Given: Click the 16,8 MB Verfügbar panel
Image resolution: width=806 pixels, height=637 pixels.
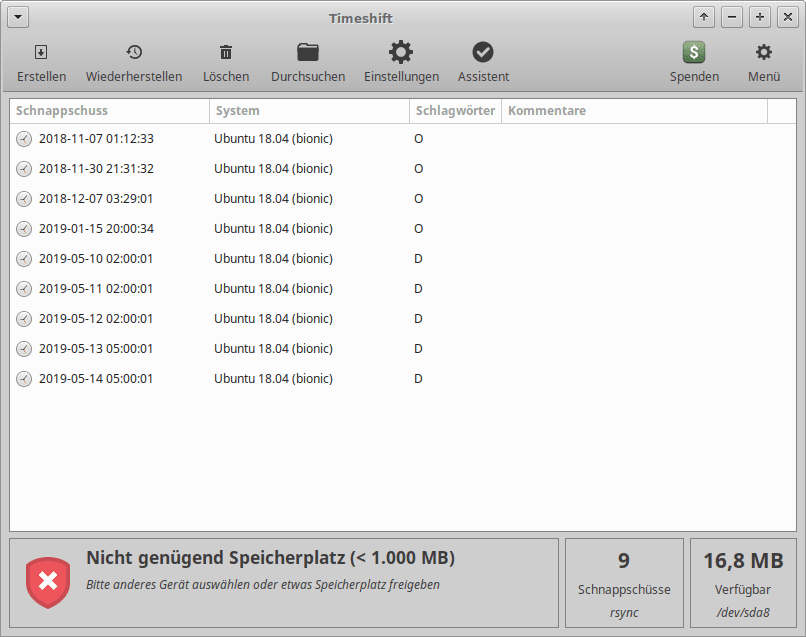Looking at the screenshot, I should click(x=743, y=583).
